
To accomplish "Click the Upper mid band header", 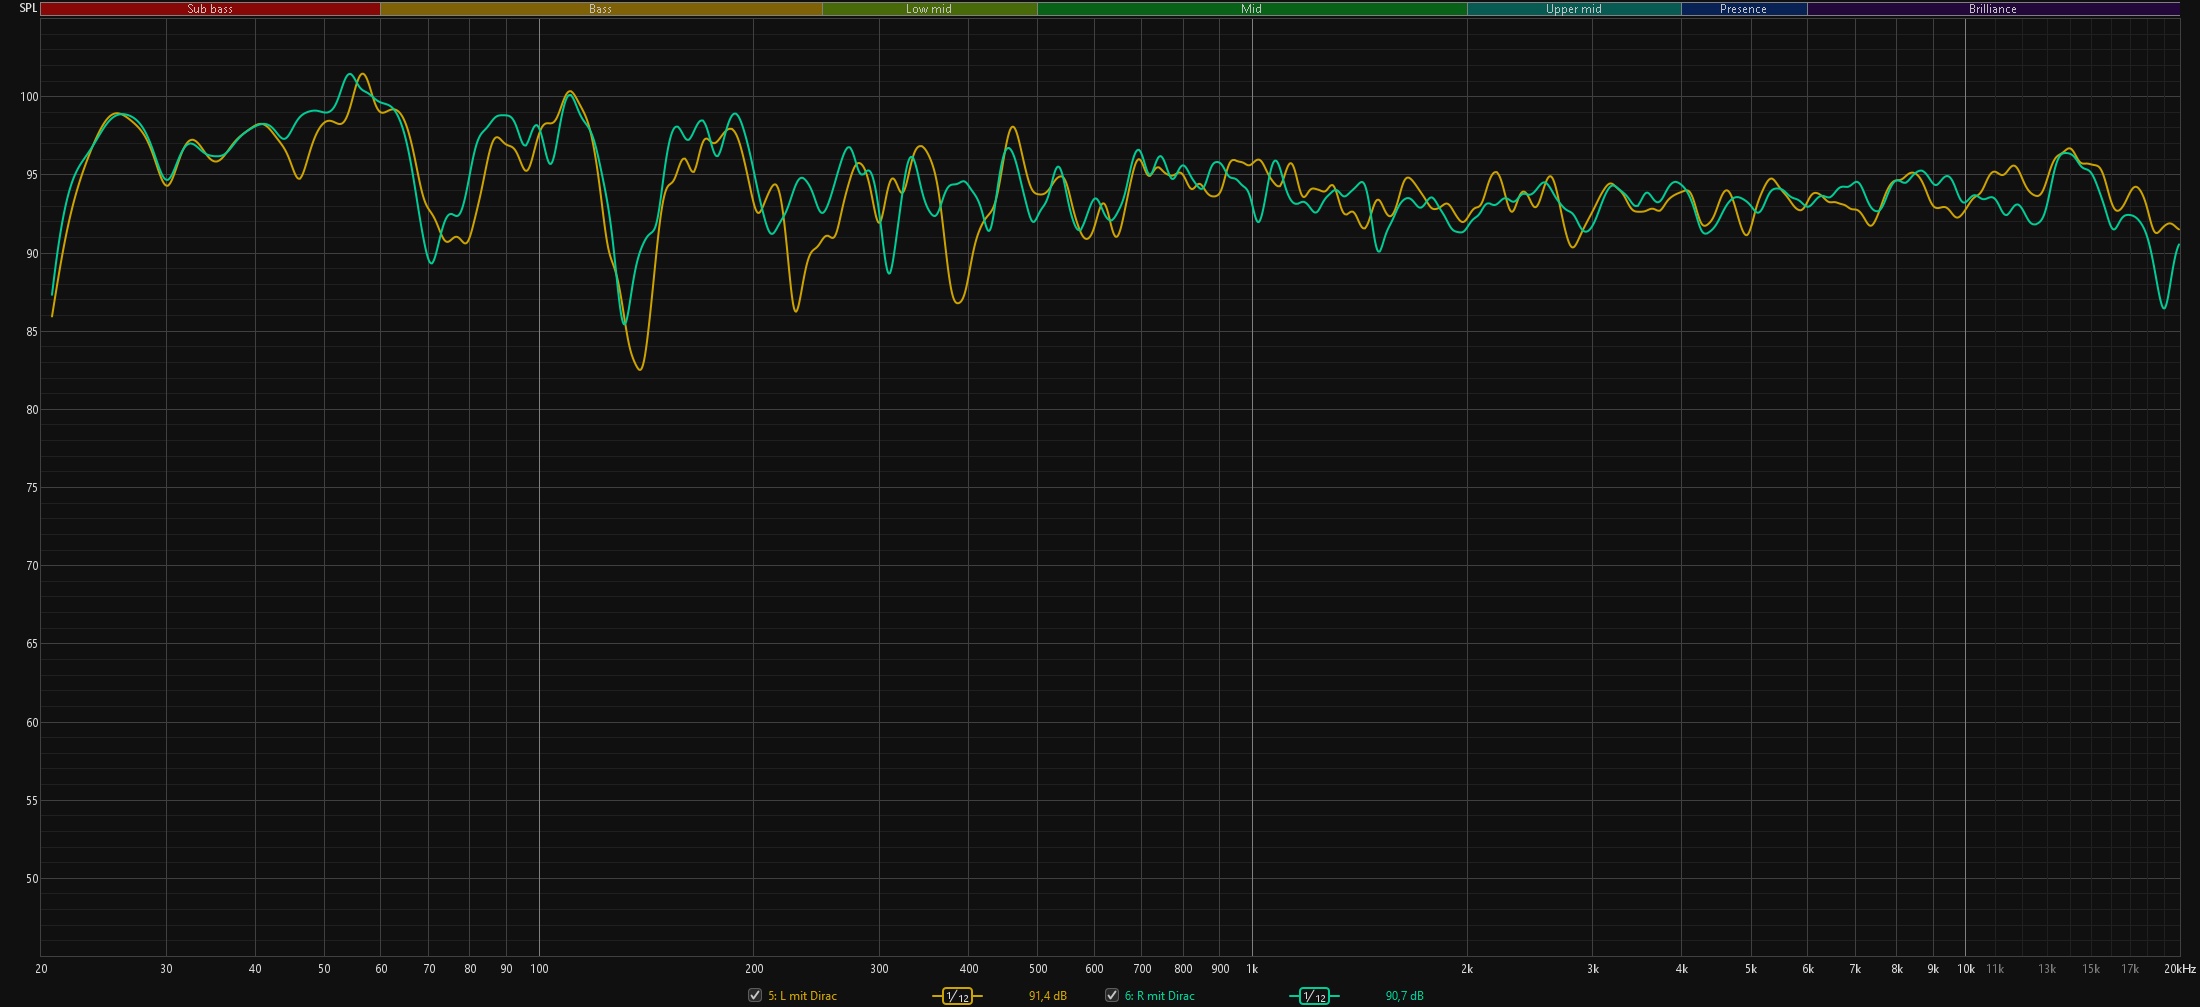I will click(x=1574, y=9).
